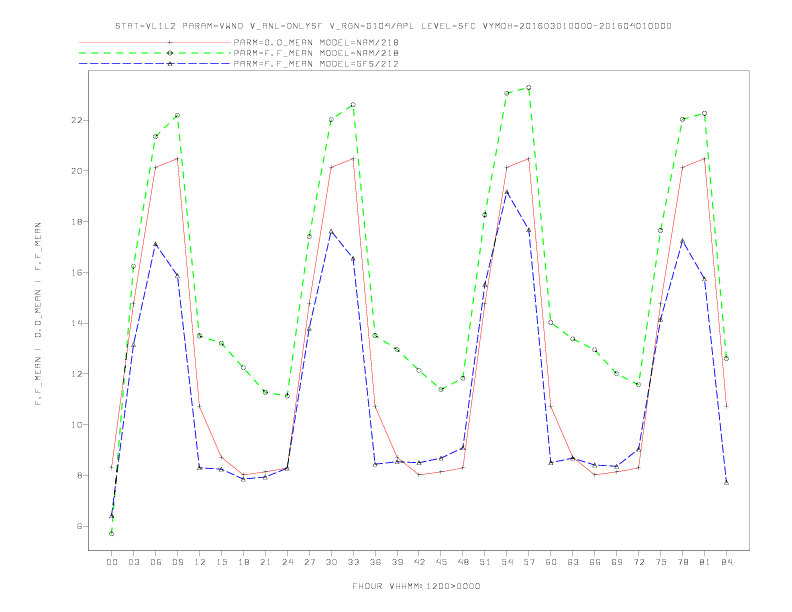792x612 pixels.
Task: Click x-axis tick label 21
Action: click(x=265, y=562)
